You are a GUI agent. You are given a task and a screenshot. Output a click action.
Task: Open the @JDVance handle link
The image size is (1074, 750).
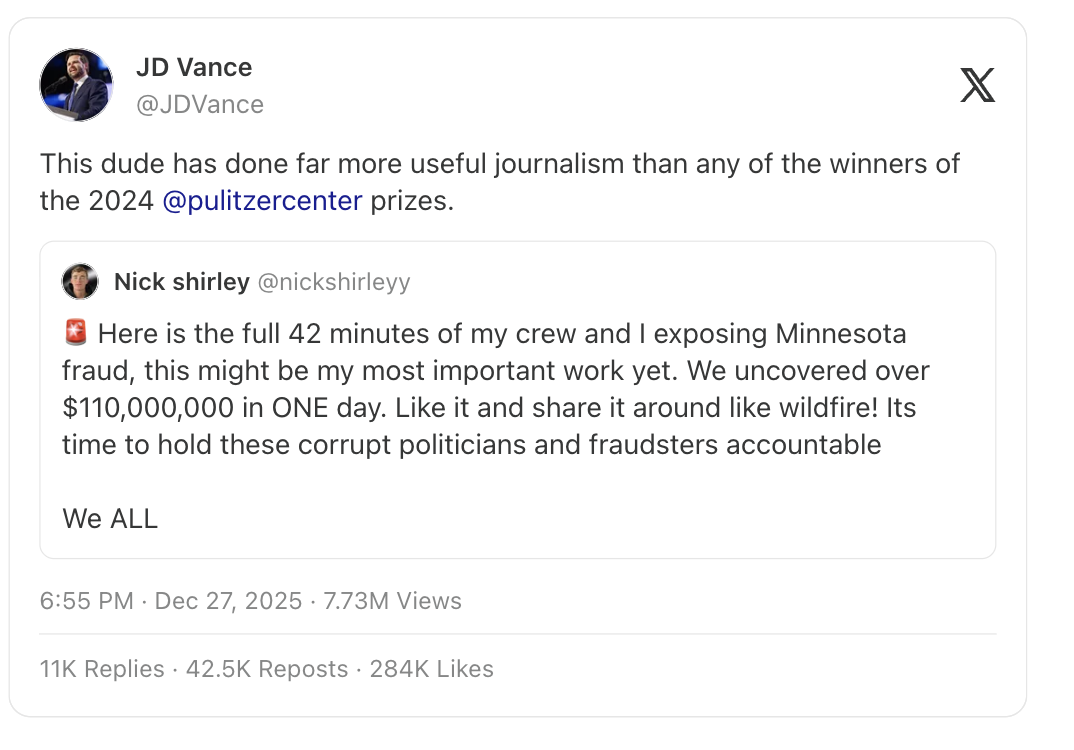[x=199, y=104]
